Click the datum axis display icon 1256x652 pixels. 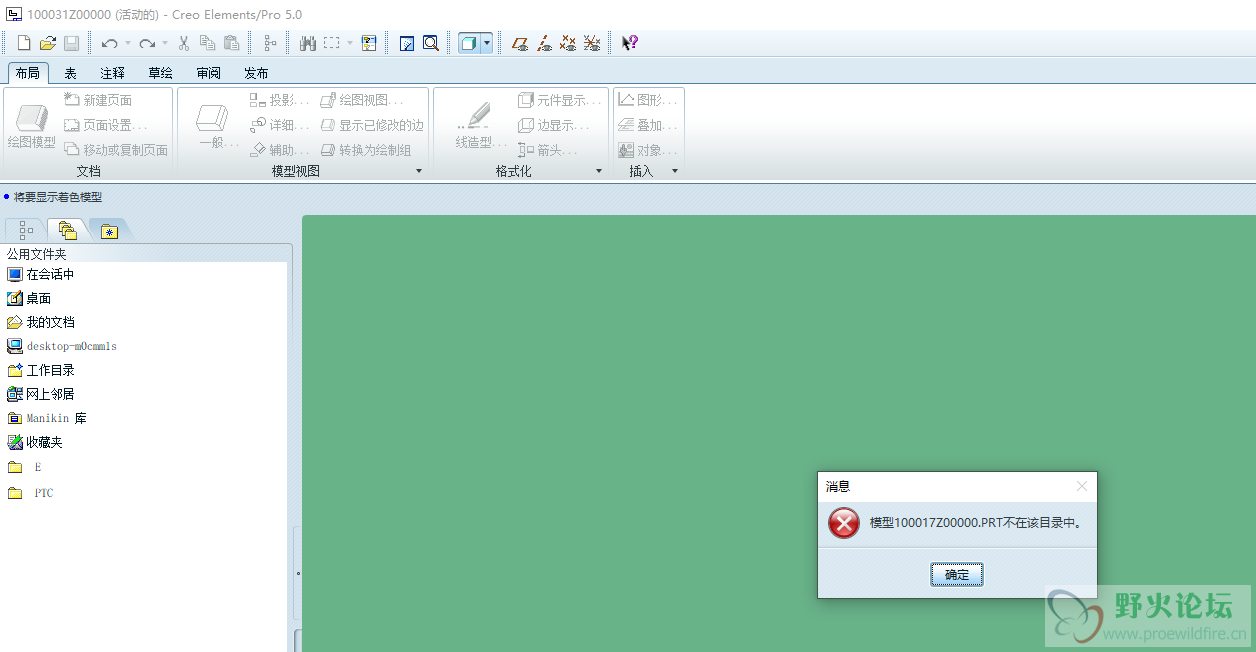point(544,43)
